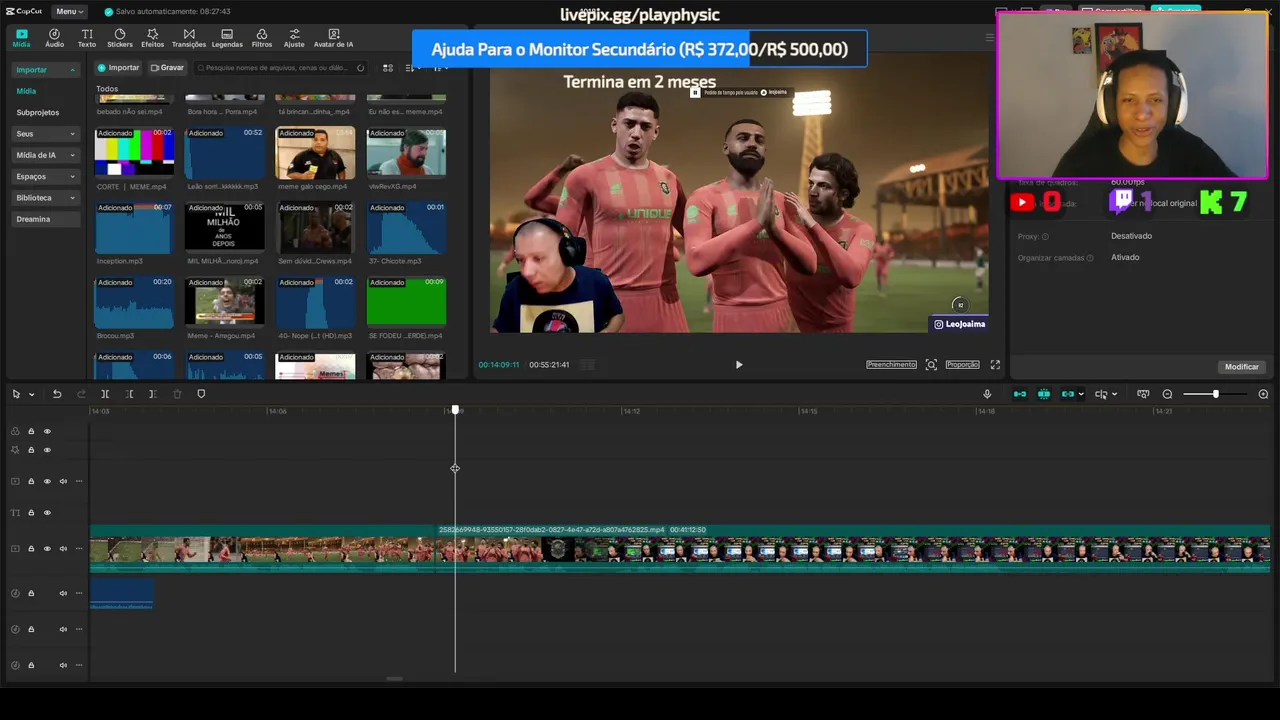Select the CORTE | MEME.mp4 thumbnail

(x=134, y=153)
